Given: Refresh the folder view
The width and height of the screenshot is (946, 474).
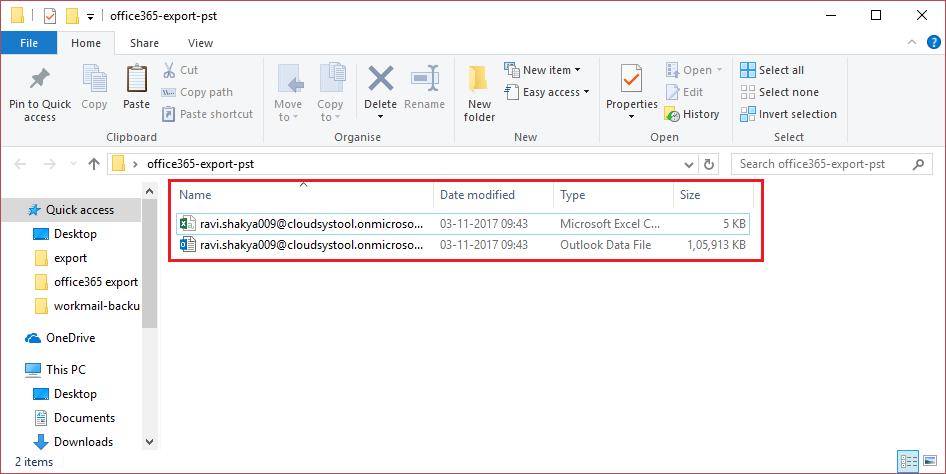Looking at the screenshot, I should [x=709, y=164].
